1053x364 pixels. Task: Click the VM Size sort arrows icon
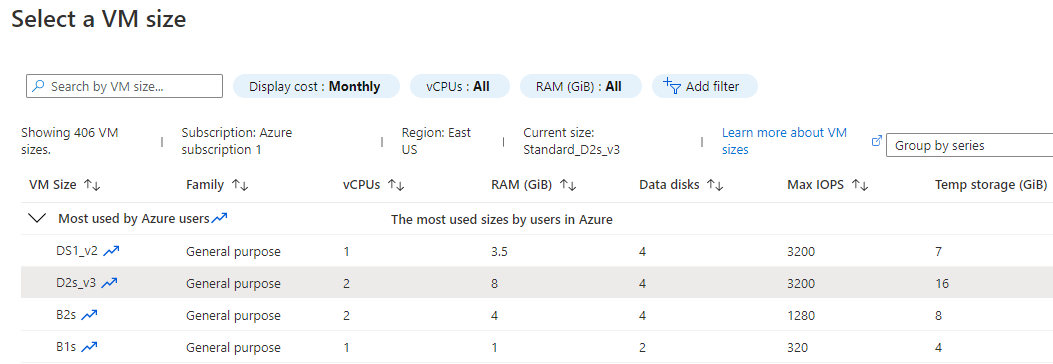coord(92,185)
